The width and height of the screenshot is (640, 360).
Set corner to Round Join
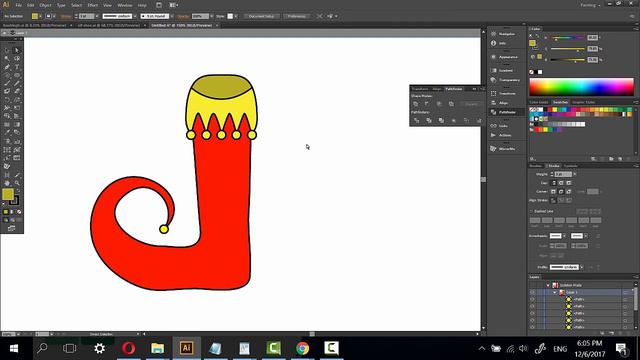click(x=561, y=191)
